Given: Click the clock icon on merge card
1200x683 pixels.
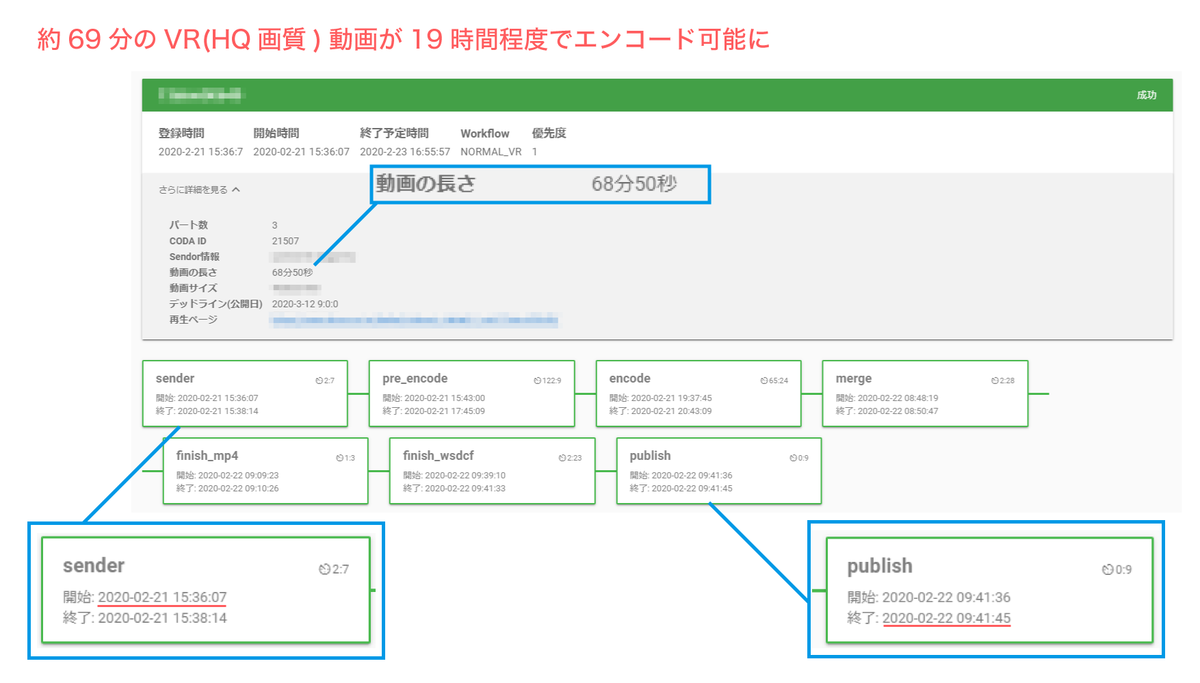Looking at the screenshot, I should pos(995,381).
